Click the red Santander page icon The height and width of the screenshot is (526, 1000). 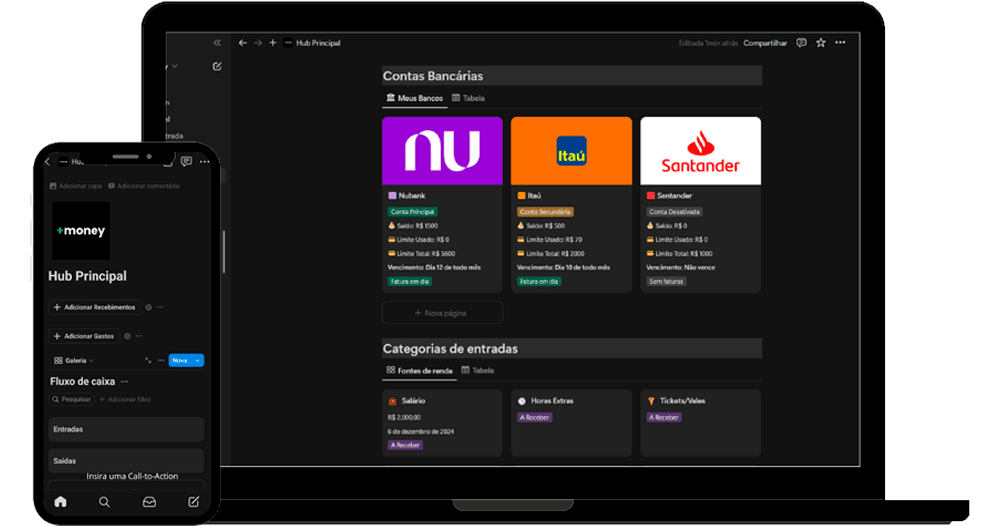coord(651,196)
